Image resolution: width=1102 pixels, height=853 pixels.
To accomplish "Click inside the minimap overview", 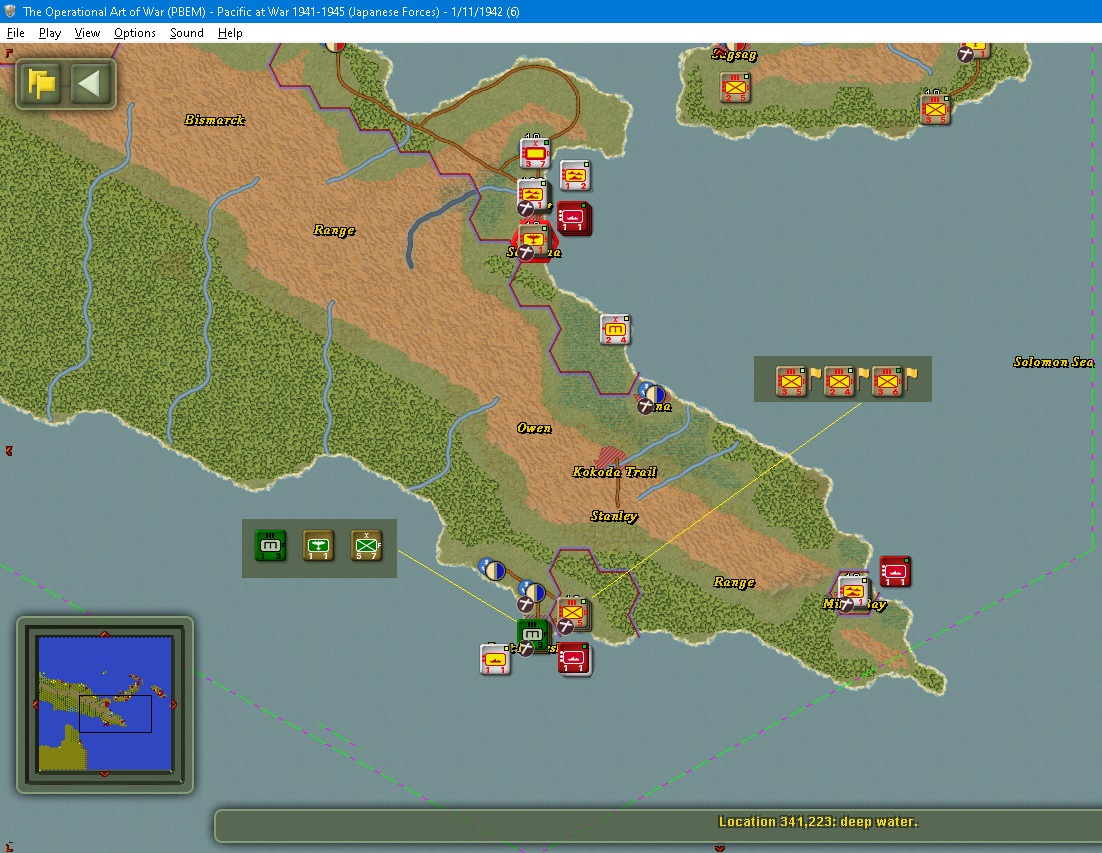I will click(x=105, y=704).
